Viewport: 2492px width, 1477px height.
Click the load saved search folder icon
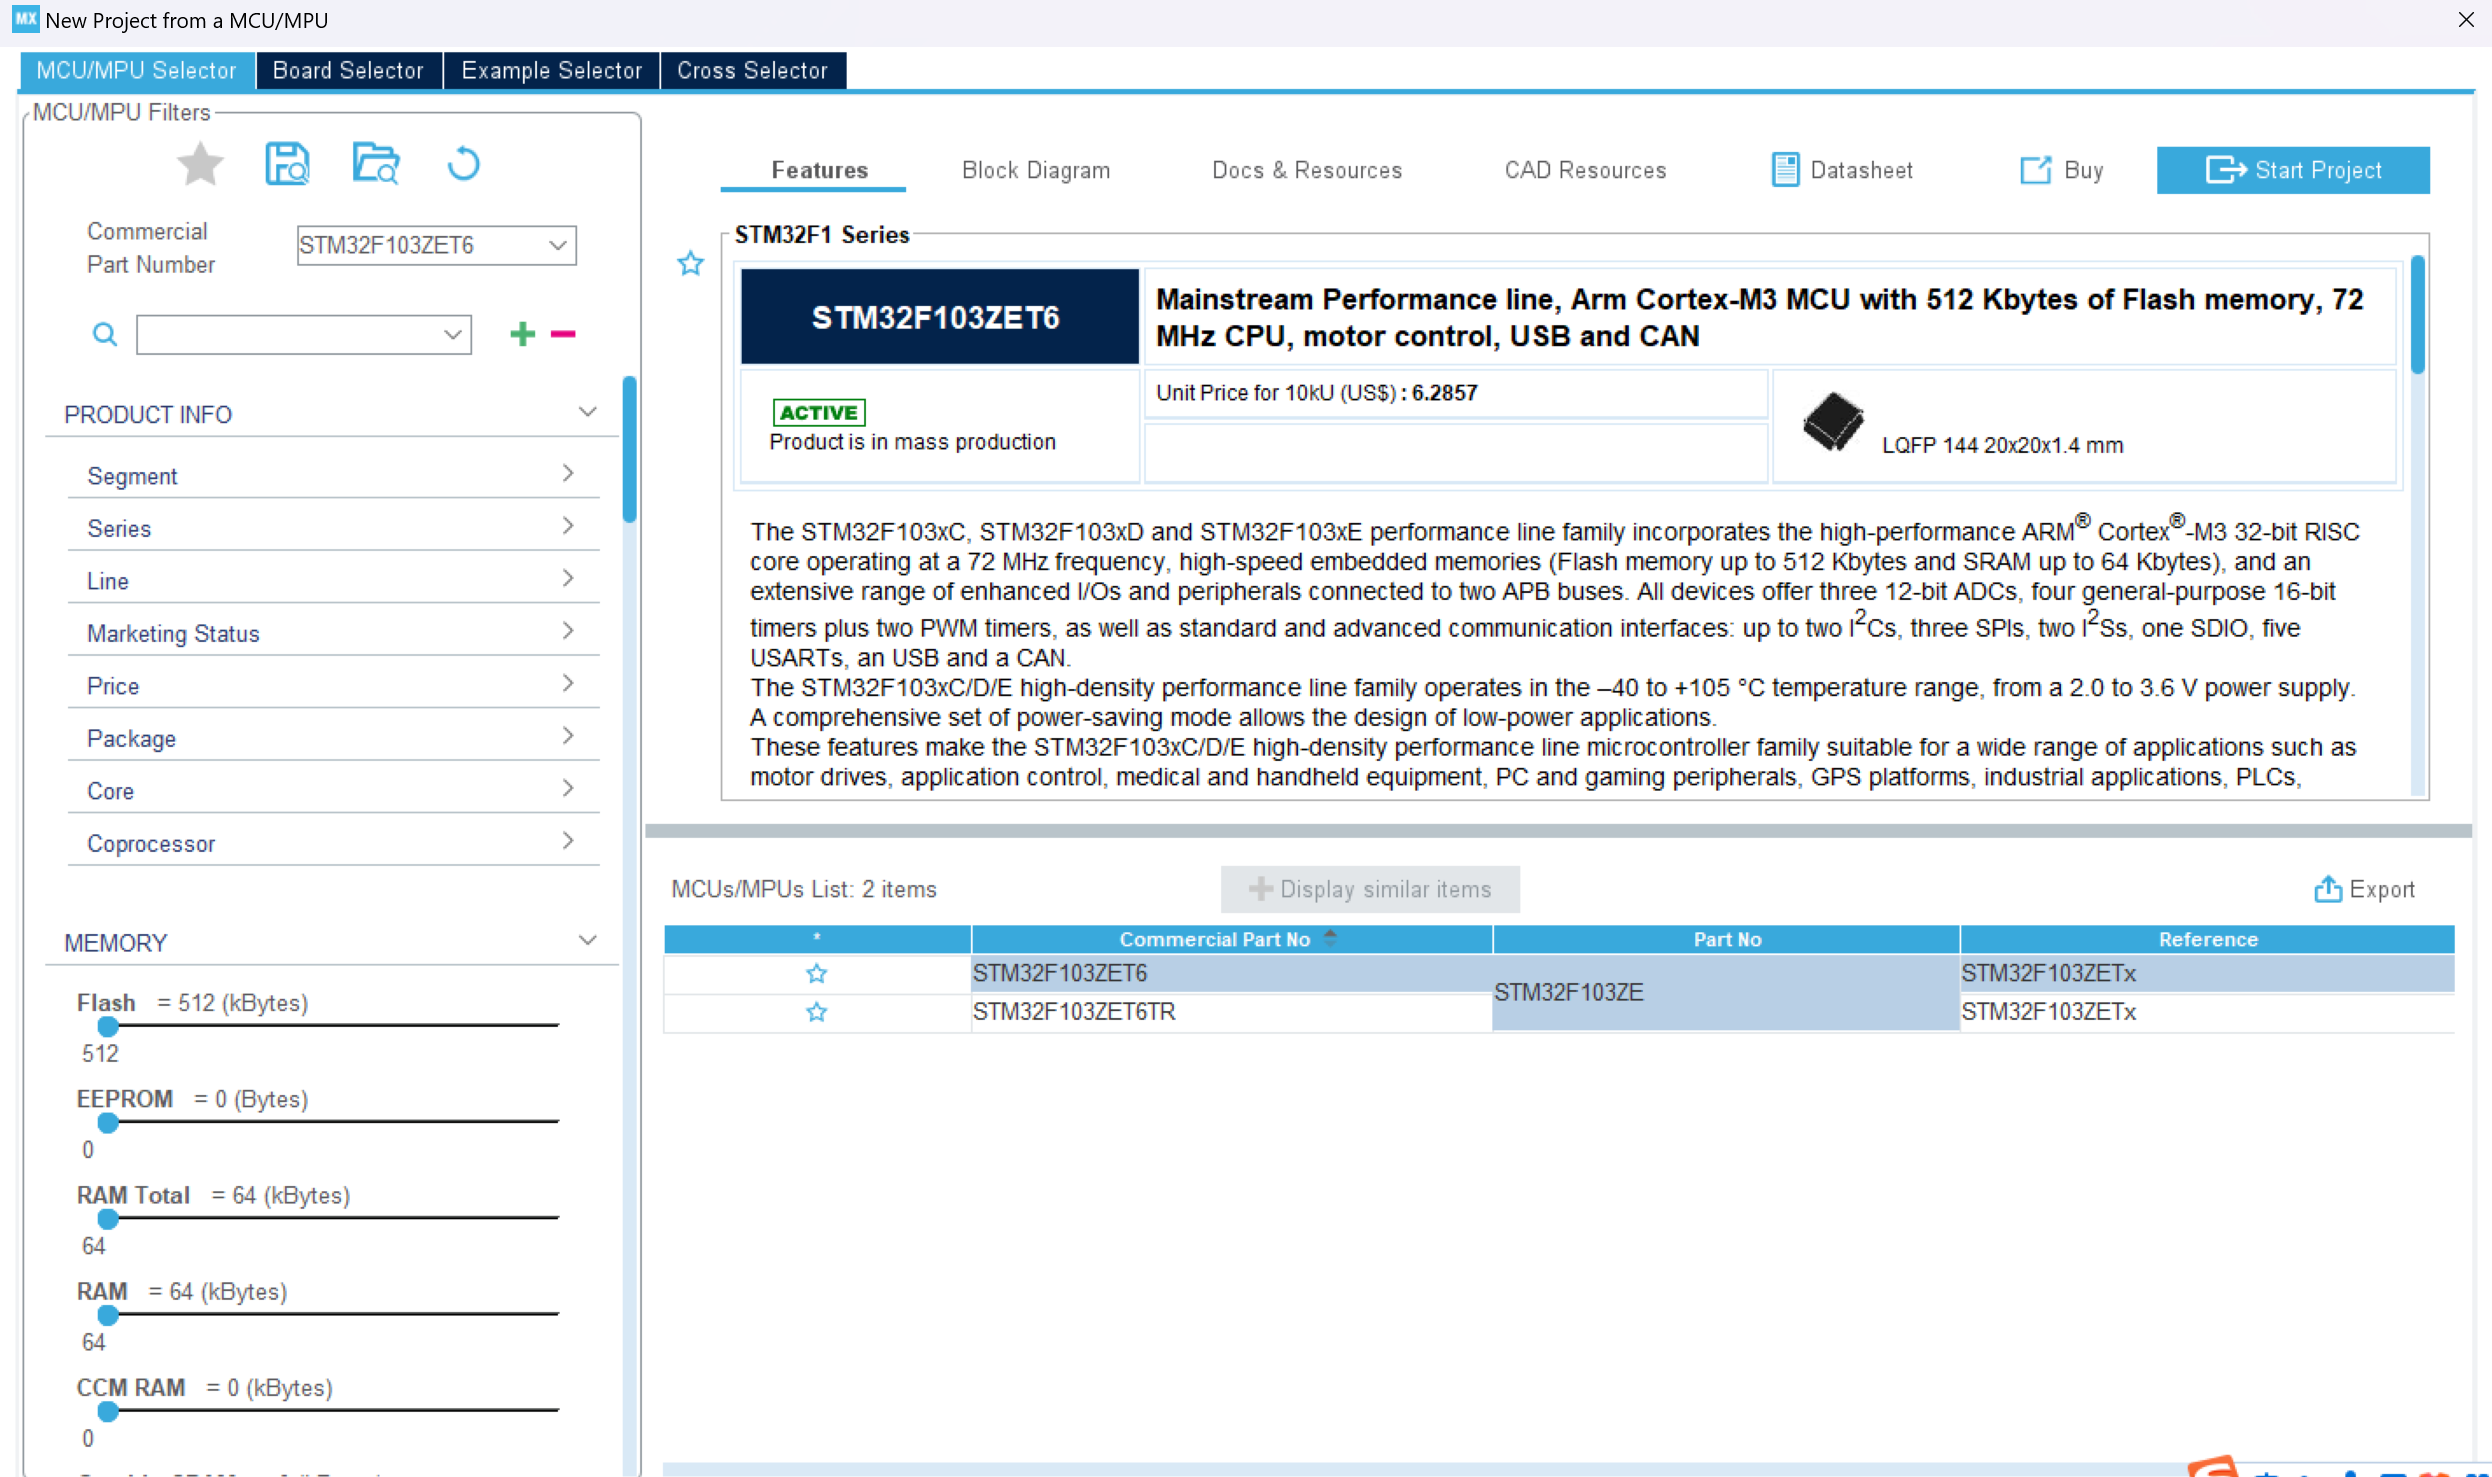coord(376,164)
